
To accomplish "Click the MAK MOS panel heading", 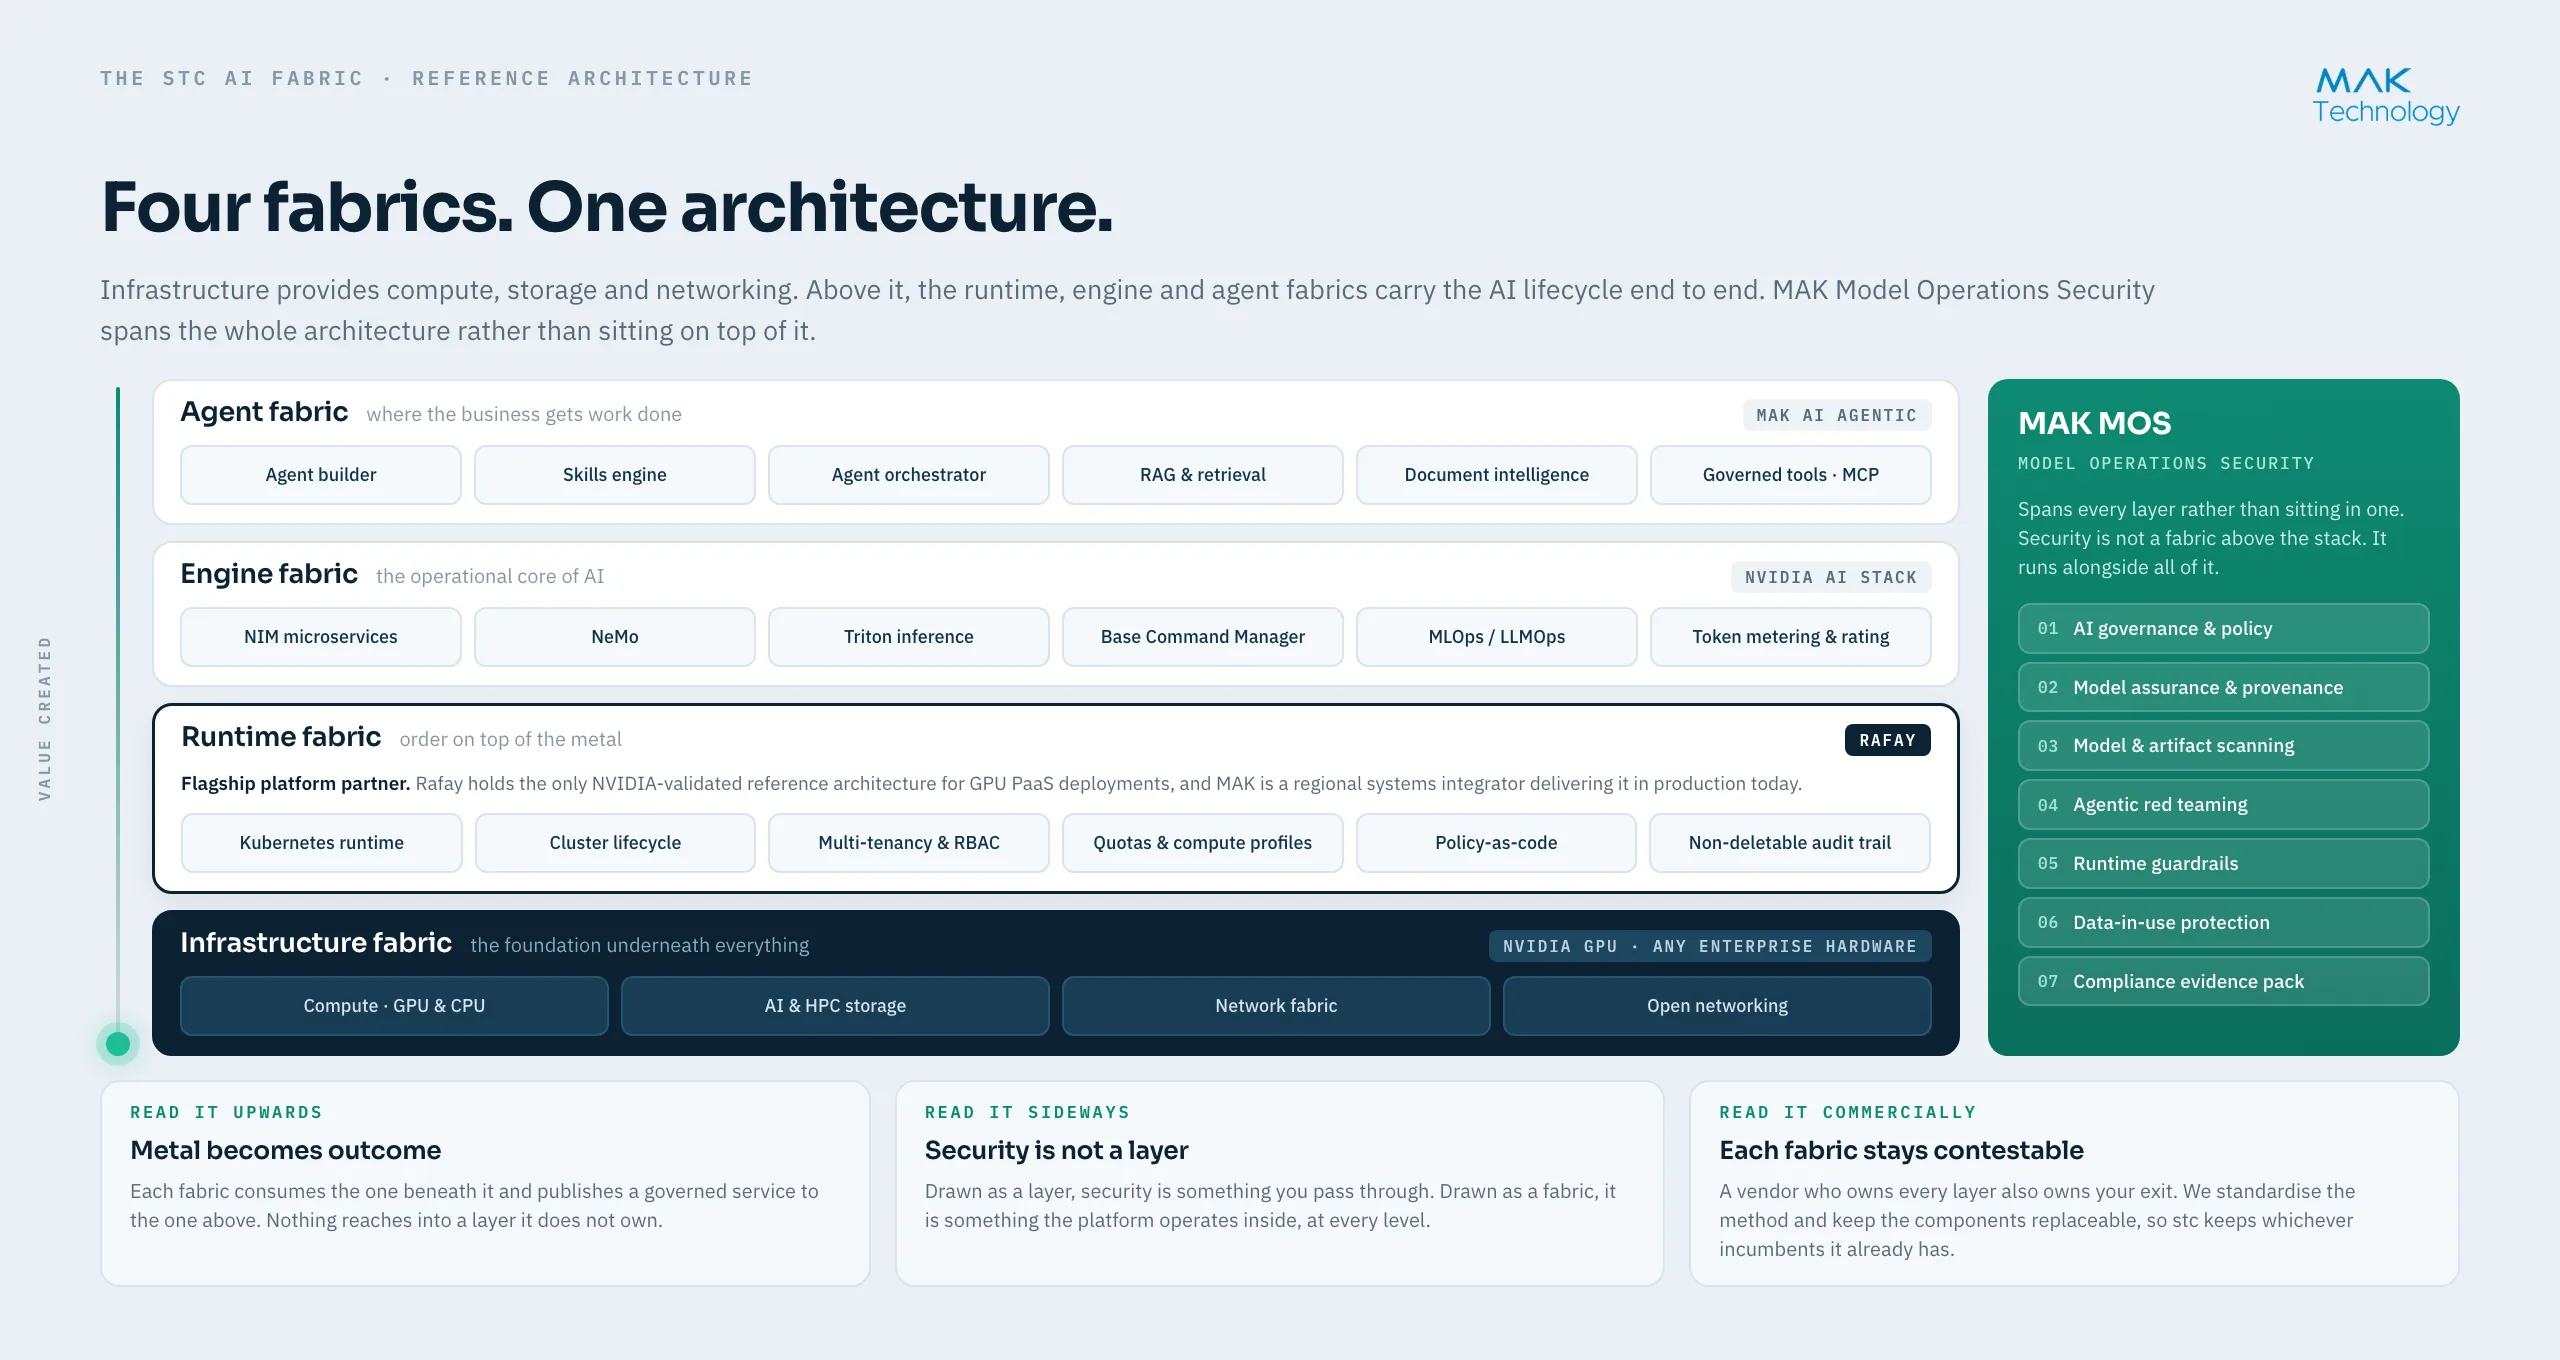I will coord(2095,423).
